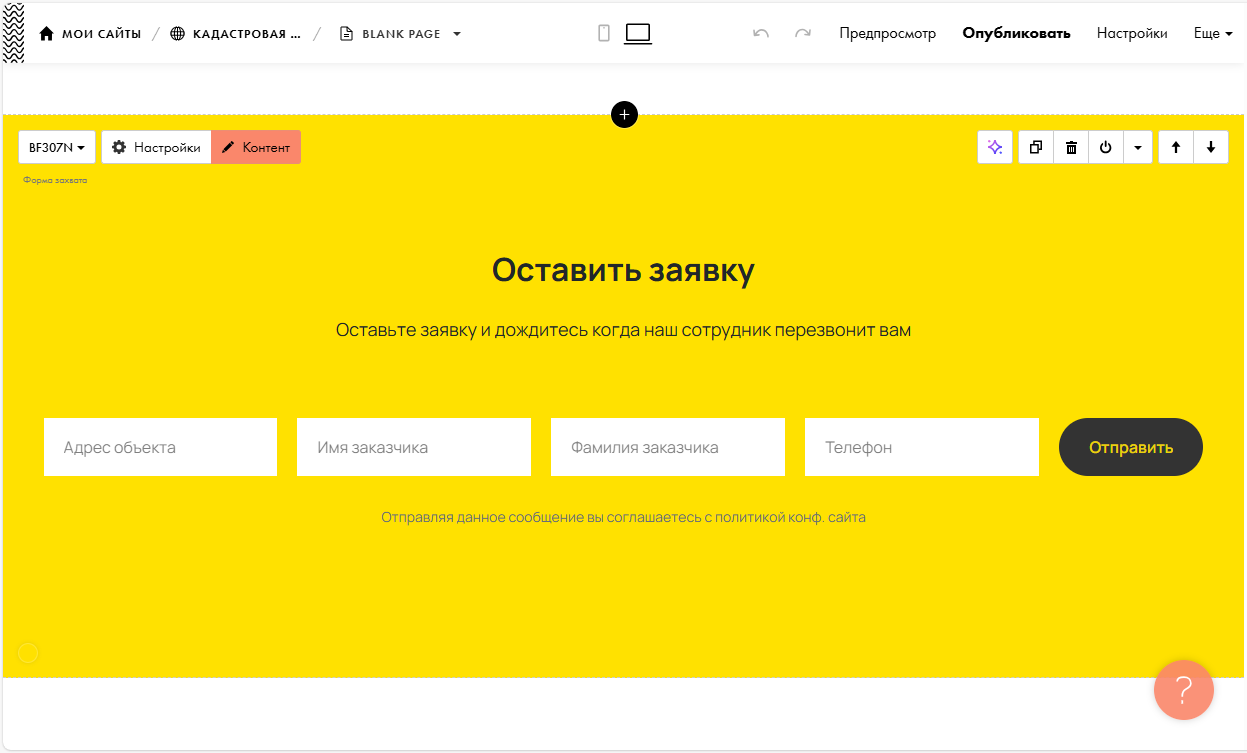Image resolution: width=1247 pixels, height=753 pixels.
Task: Open Настройки in the top menu
Action: coord(1132,33)
